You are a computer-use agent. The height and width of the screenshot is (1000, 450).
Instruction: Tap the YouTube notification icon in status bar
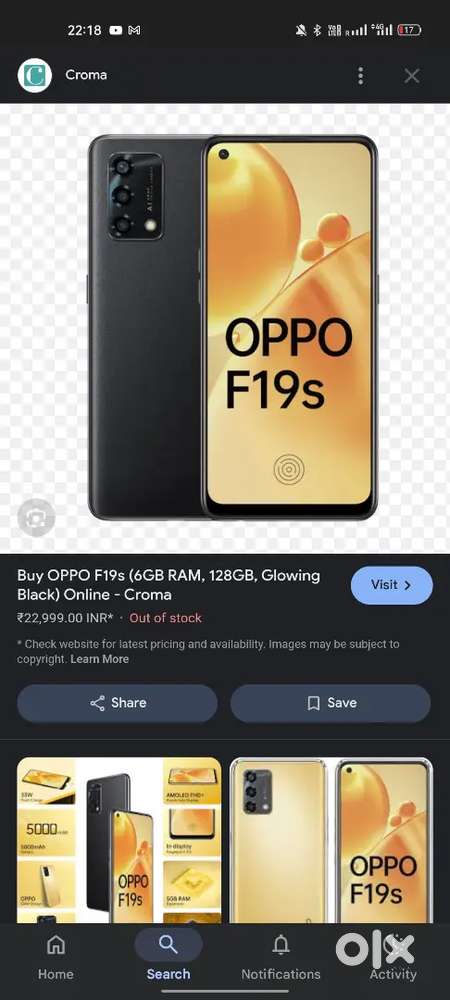point(116,30)
